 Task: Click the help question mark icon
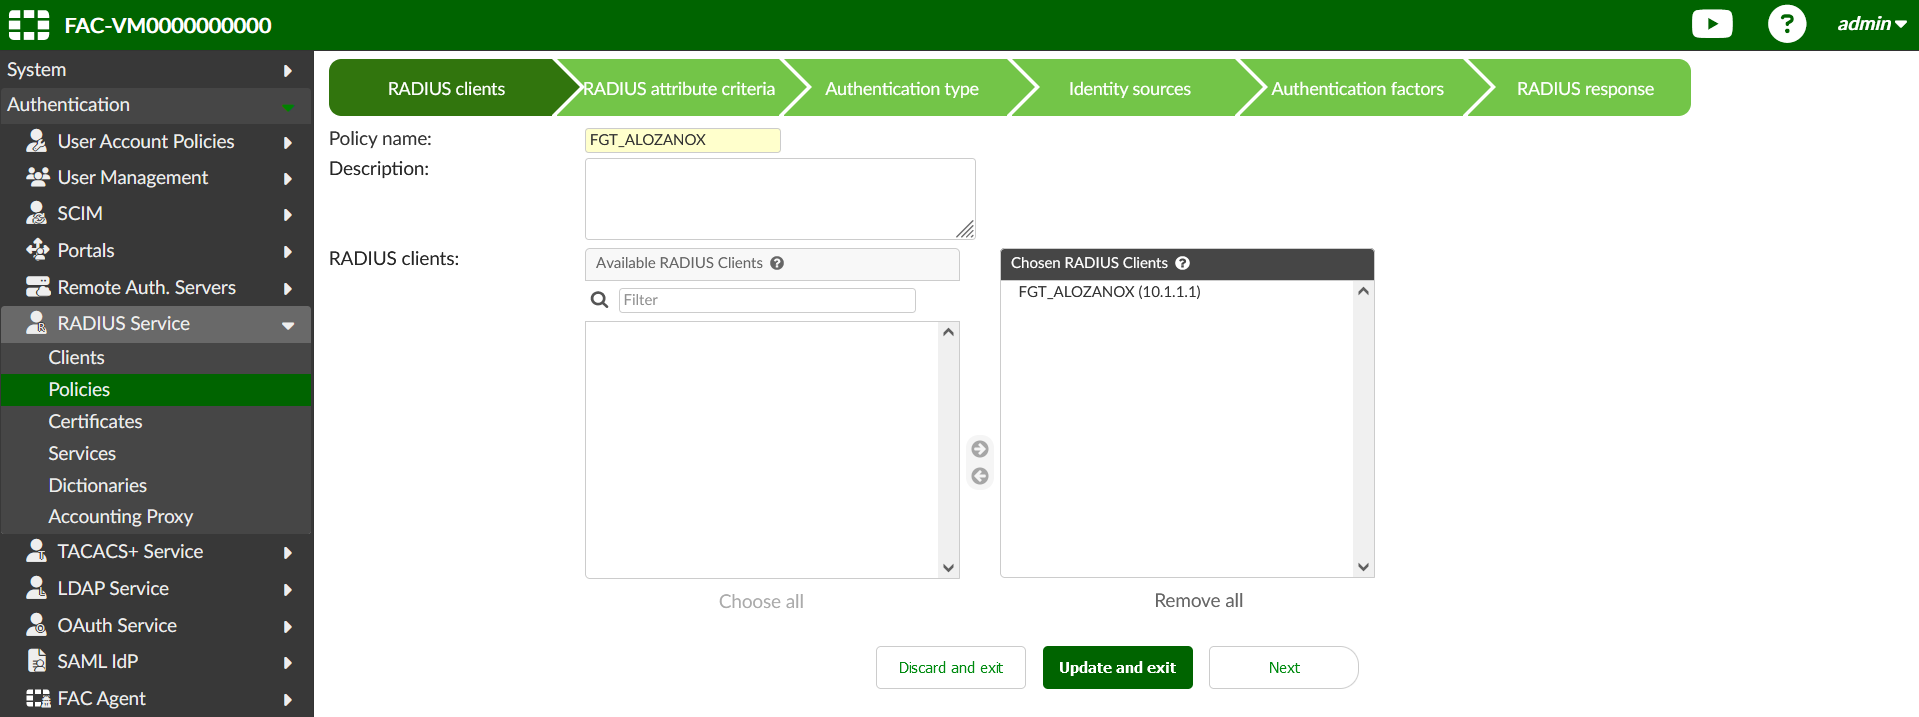(x=1786, y=24)
